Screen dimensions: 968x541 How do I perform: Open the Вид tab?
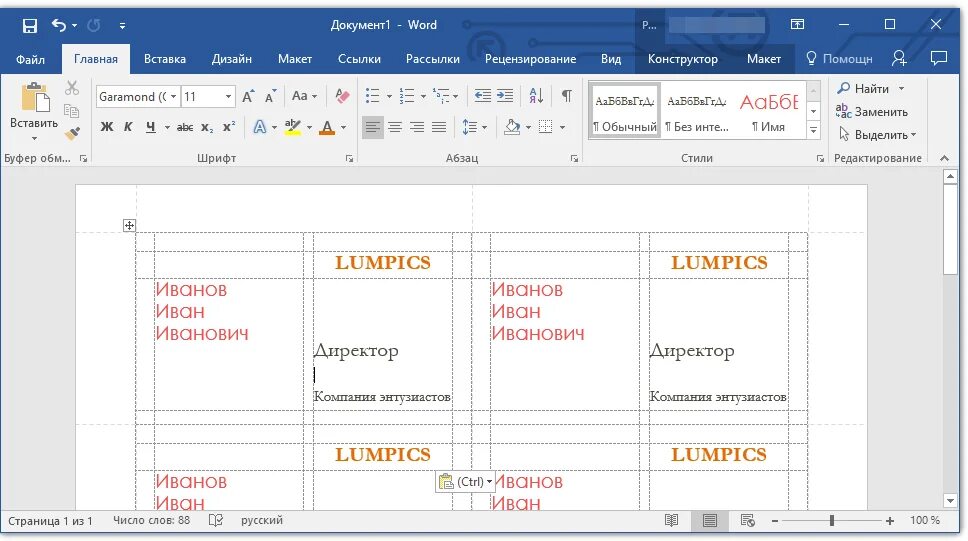pos(611,59)
